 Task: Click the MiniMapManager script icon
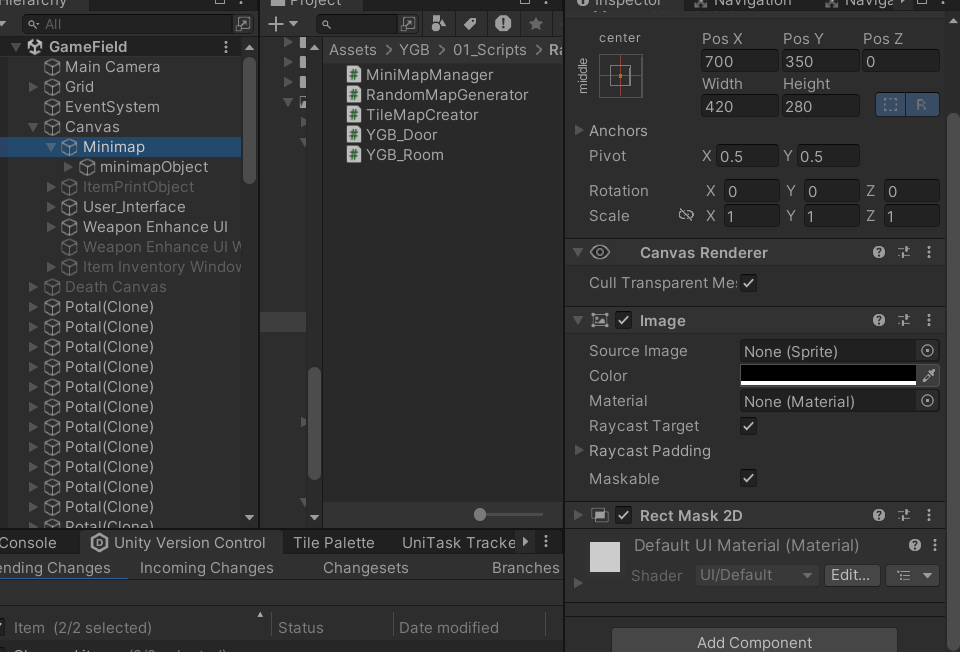tap(353, 75)
